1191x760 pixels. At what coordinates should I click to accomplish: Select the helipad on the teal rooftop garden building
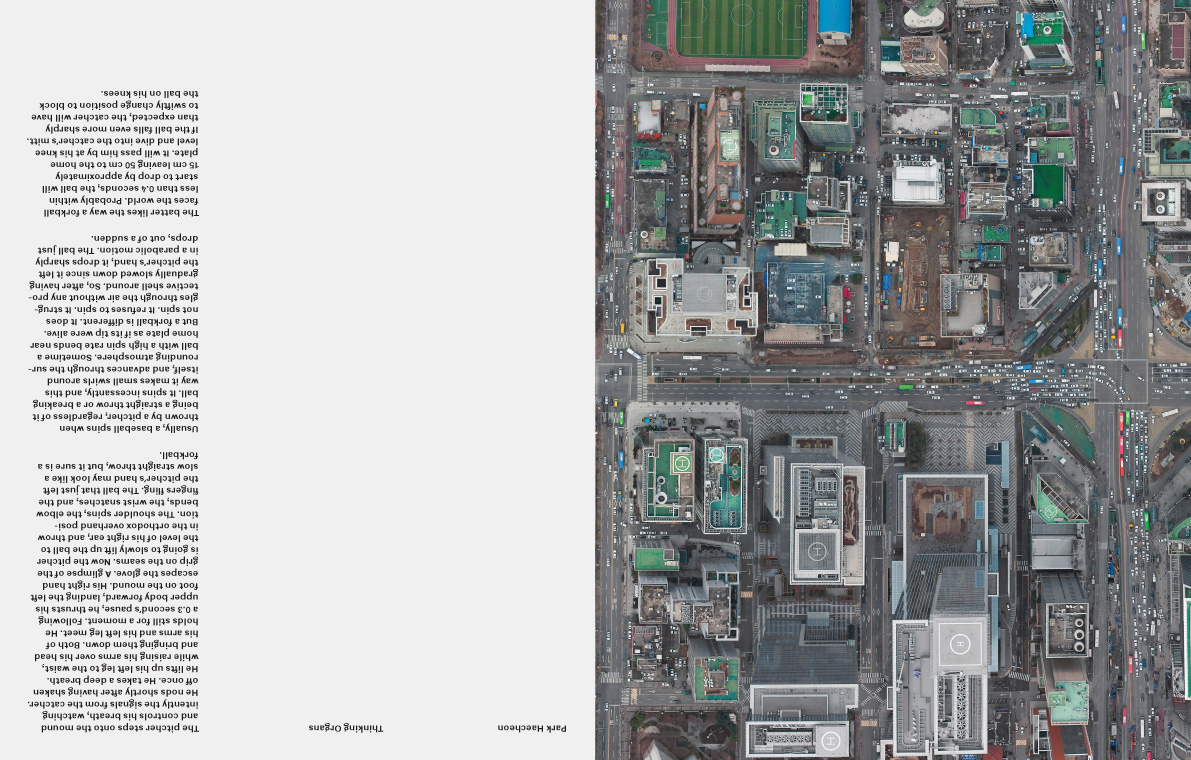716,456
